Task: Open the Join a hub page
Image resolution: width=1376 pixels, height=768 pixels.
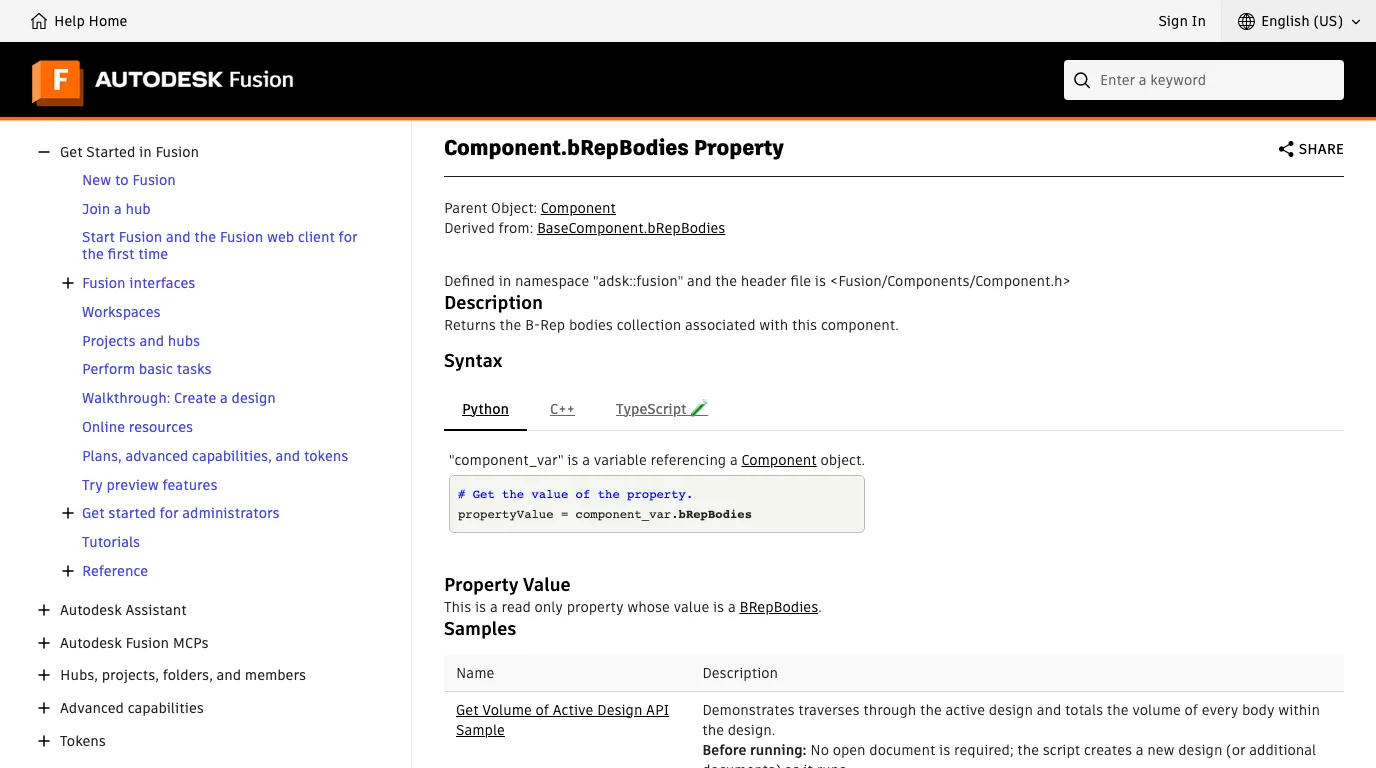Action: [x=116, y=209]
